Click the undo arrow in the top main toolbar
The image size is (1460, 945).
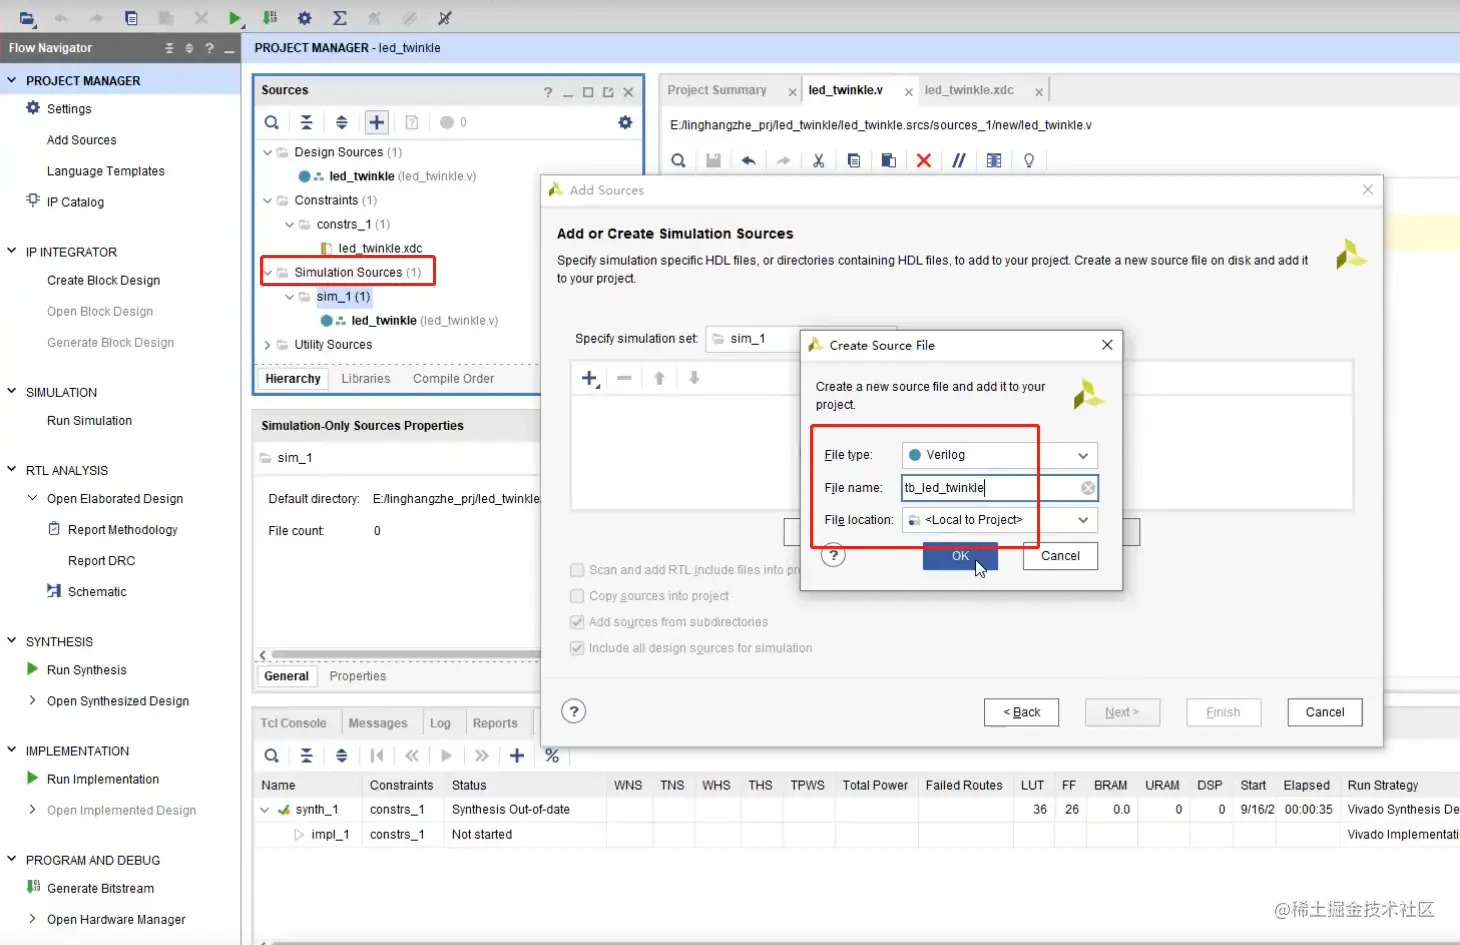[x=61, y=18]
